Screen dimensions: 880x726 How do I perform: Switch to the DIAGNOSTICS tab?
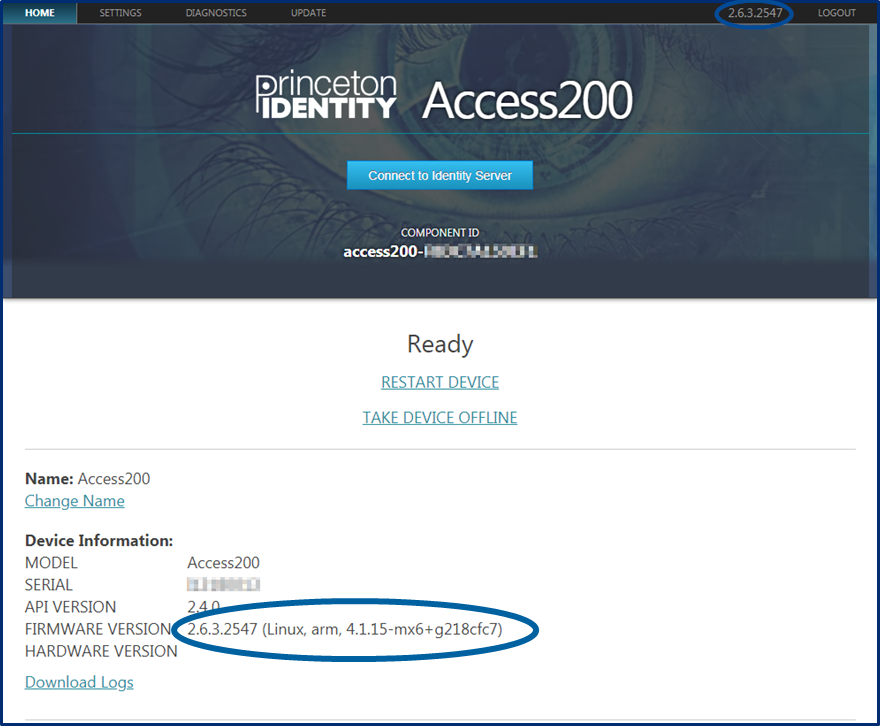(216, 13)
